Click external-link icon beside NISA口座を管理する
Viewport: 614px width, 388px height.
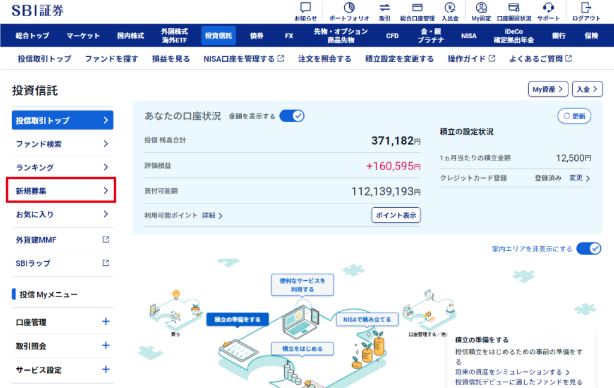point(281,58)
